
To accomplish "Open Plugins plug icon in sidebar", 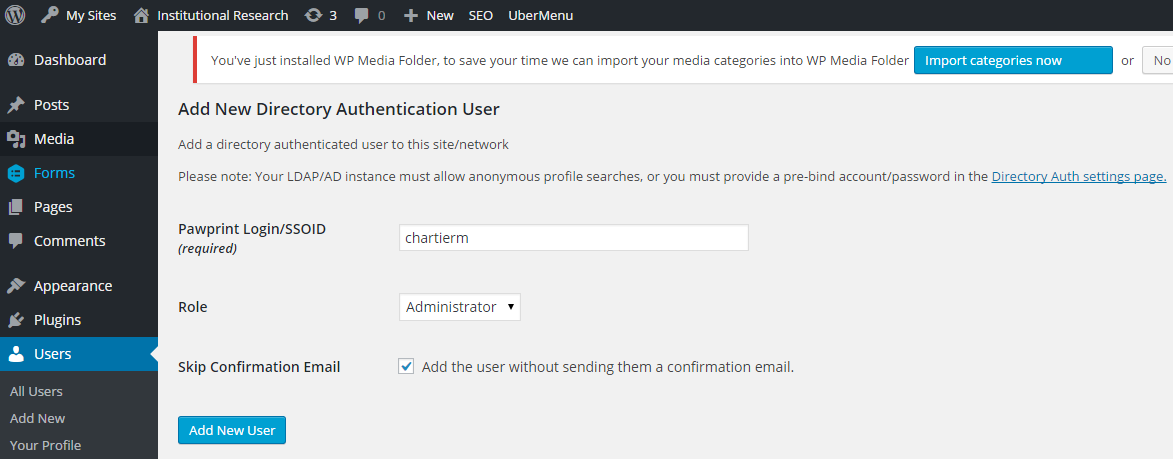I will pos(16,320).
